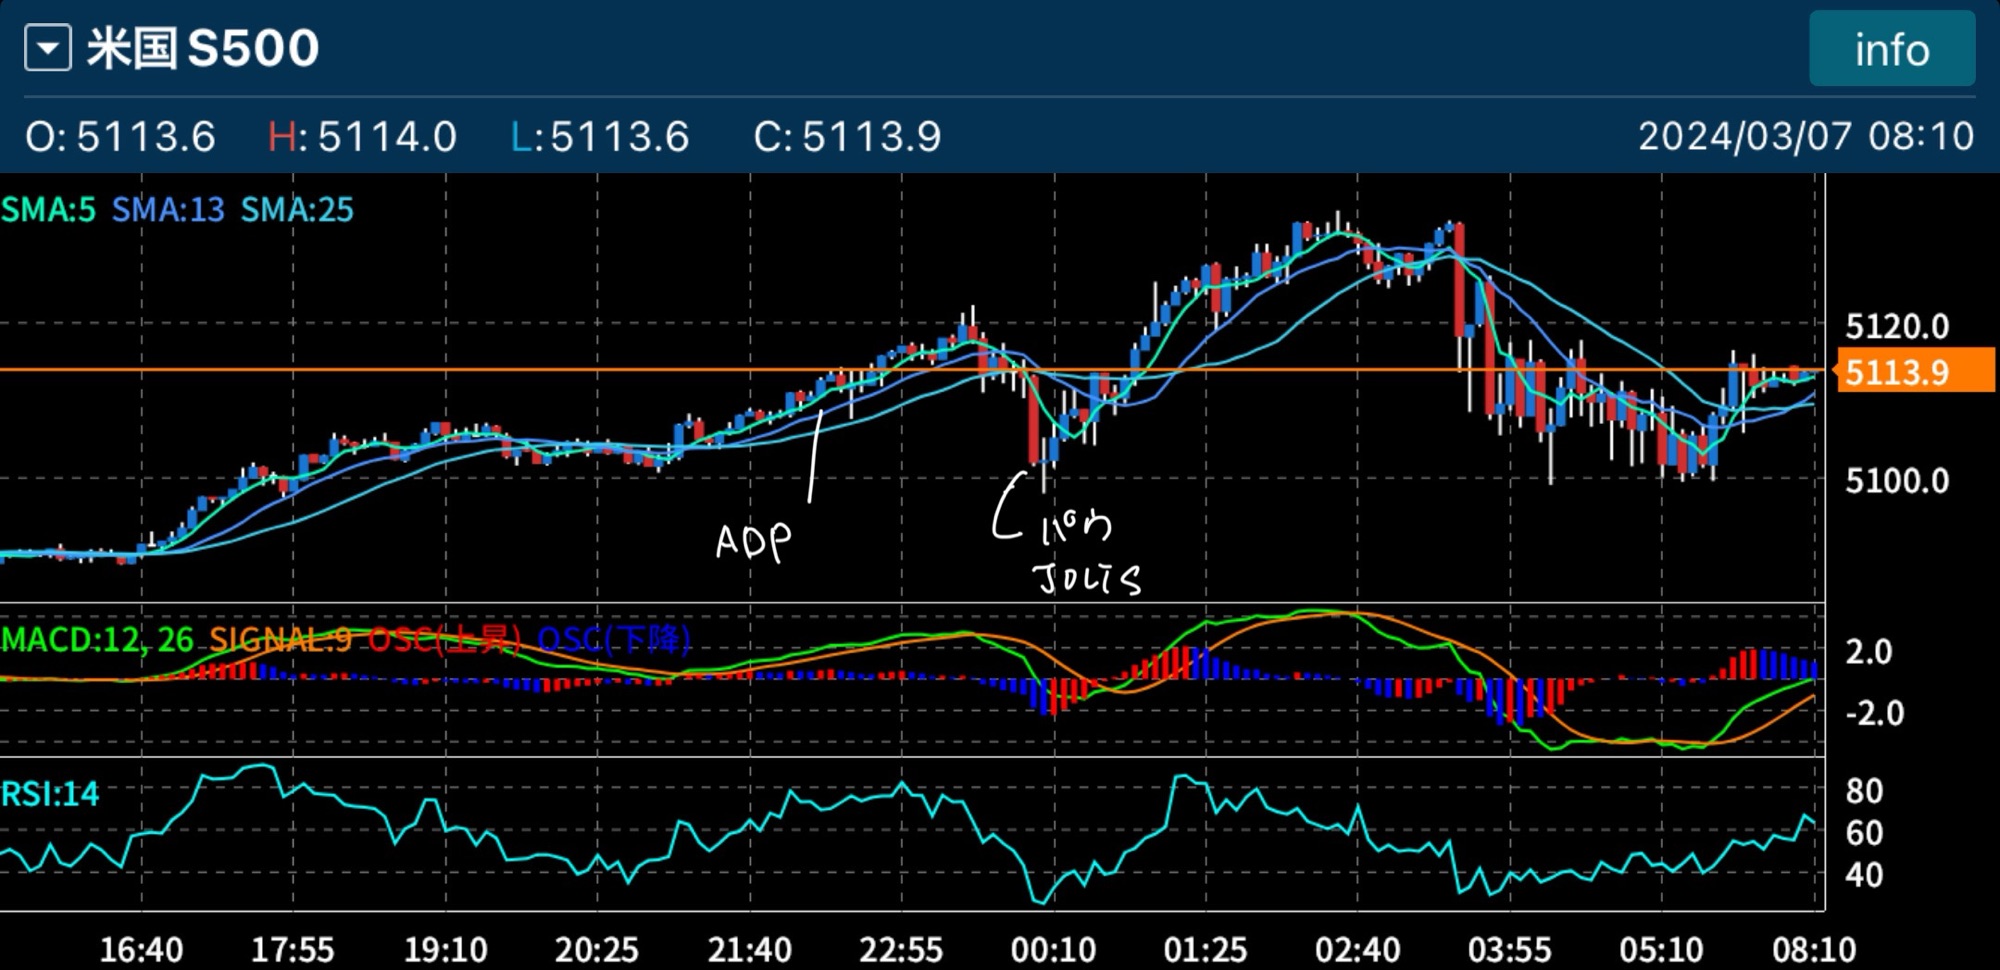Click the 5120.0 price axis label

click(1896, 326)
